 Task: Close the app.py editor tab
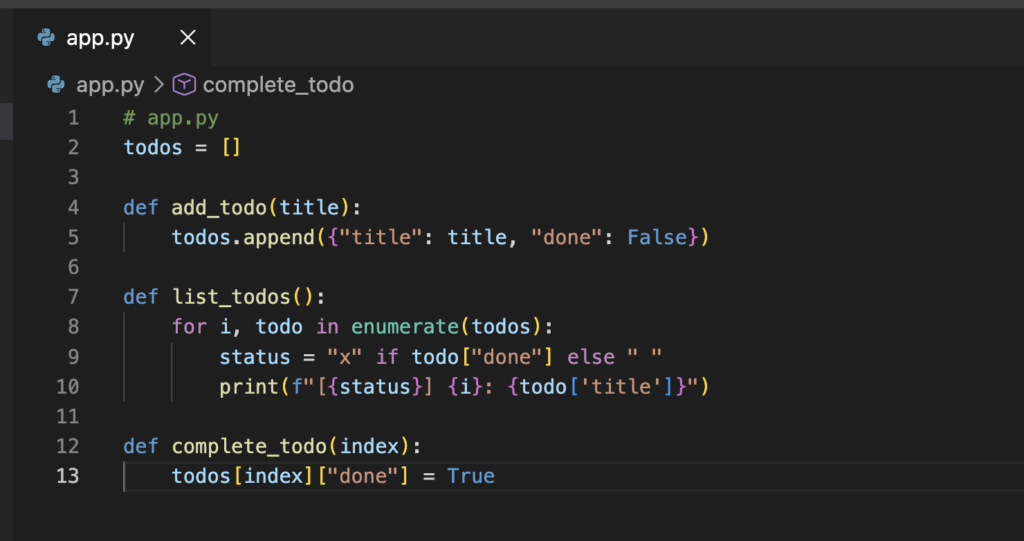187,39
